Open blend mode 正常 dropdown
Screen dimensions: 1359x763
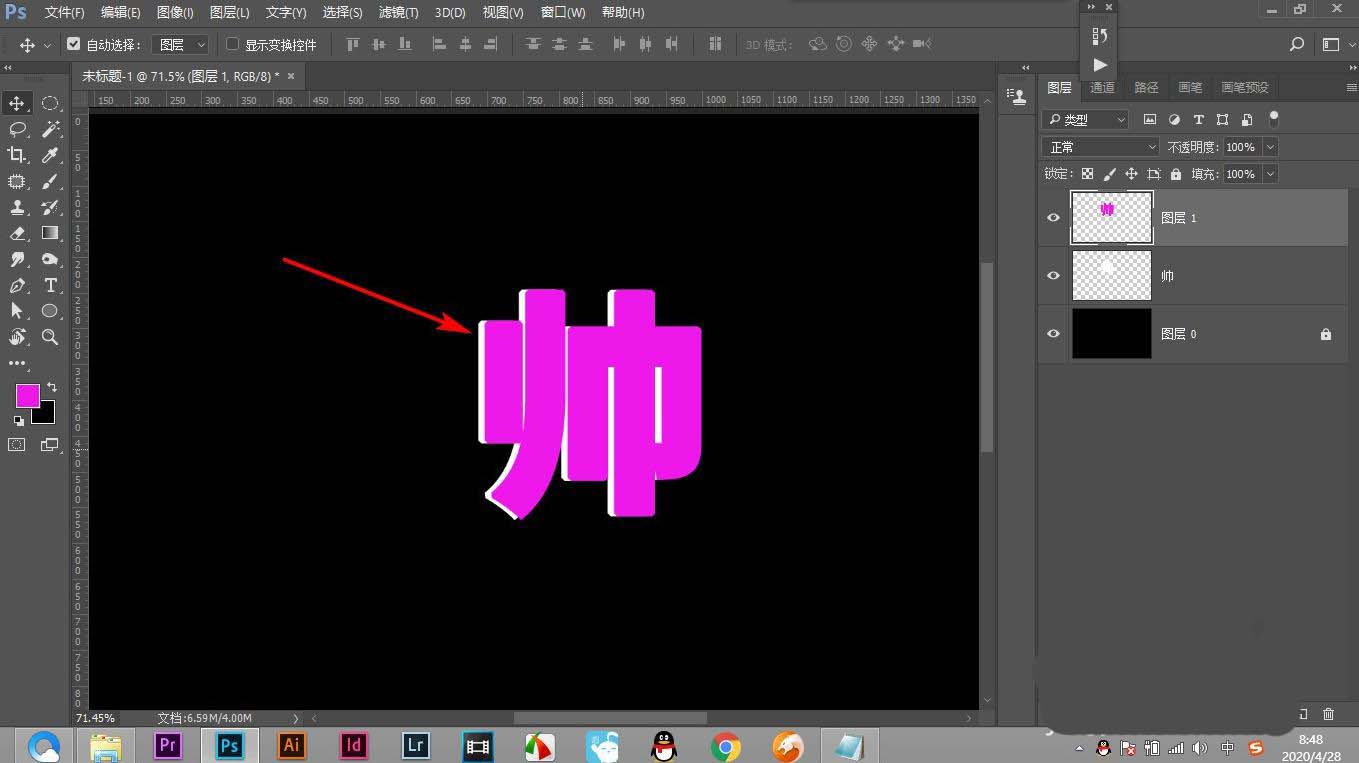[1101, 147]
